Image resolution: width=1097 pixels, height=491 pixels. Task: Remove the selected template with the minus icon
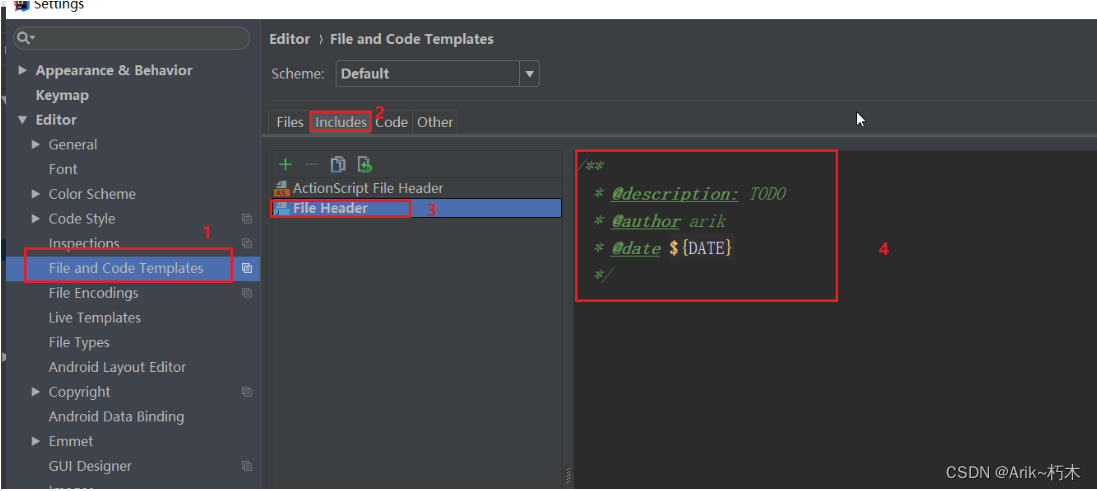pos(312,164)
